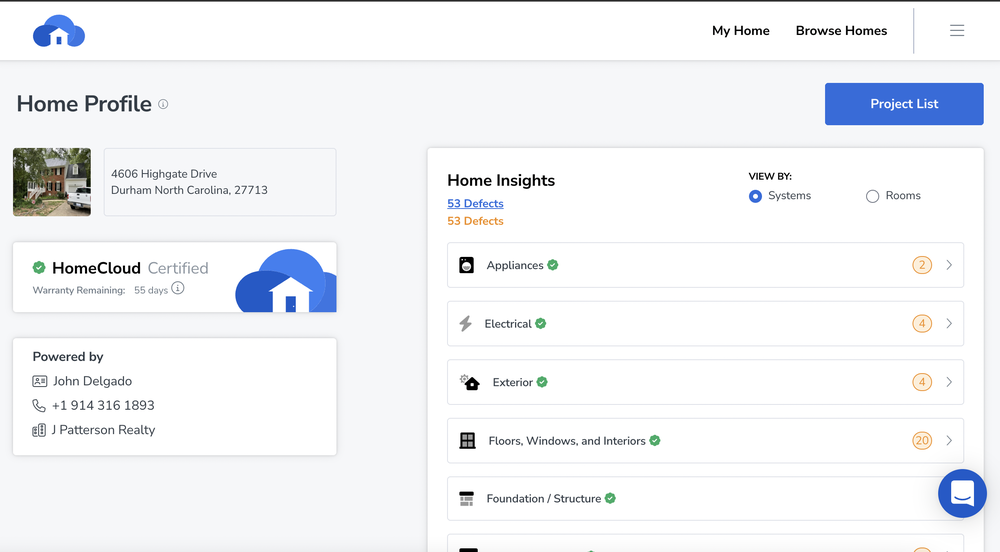The height and width of the screenshot is (552, 1000).
Task: Expand the Appliances row chevron
Action: tap(949, 265)
